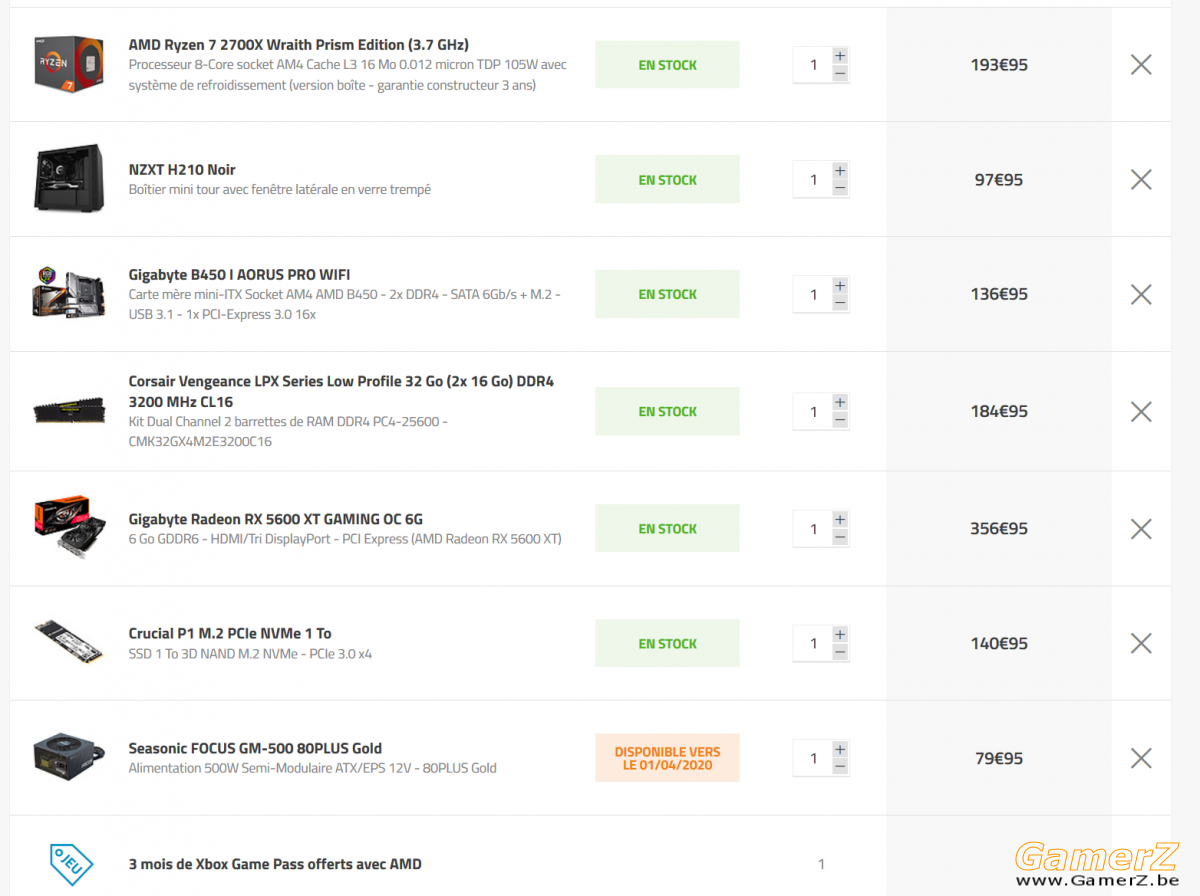Click the DISPONIBLE VERS LE 01/04/2020 badge
The image size is (1200, 896).
click(667, 758)
